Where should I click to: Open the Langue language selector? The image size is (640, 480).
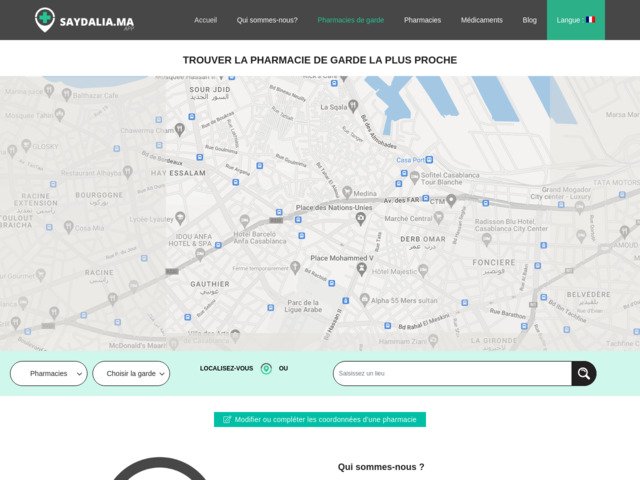[x=575, y=20]
